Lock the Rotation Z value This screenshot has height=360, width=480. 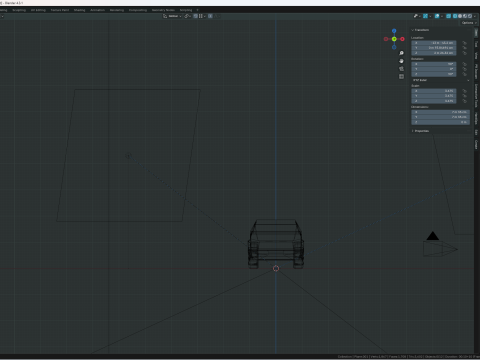tap(464, 74)
